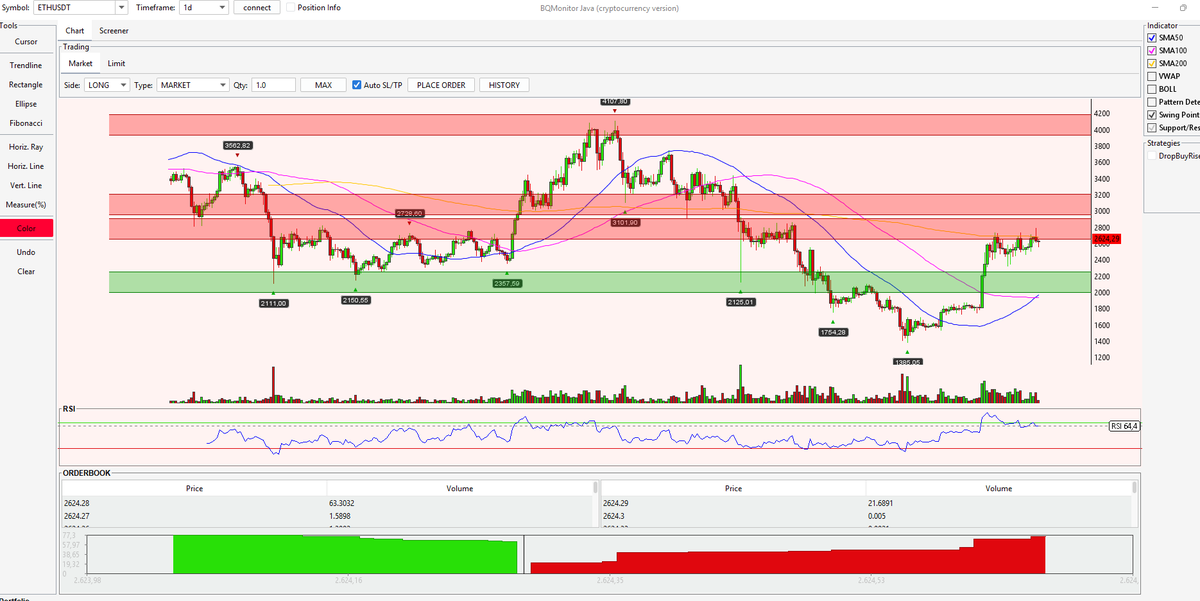
Task: Click the MAX quantity button
Action: 323,85
